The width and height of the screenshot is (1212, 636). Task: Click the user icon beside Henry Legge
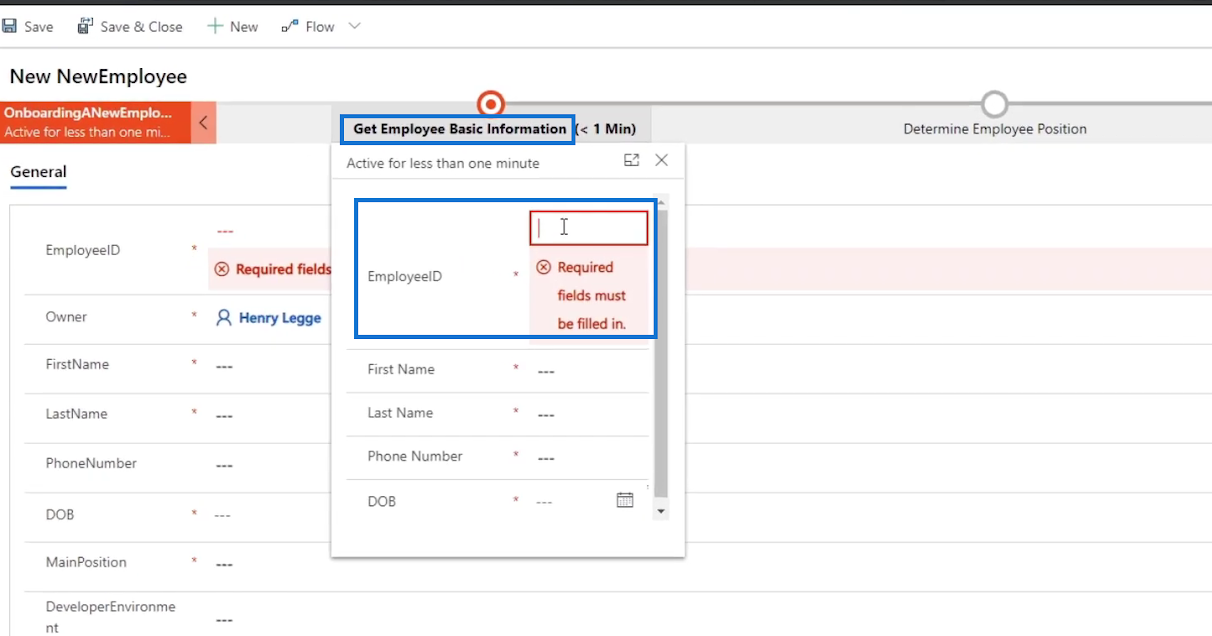pos(224,318)
